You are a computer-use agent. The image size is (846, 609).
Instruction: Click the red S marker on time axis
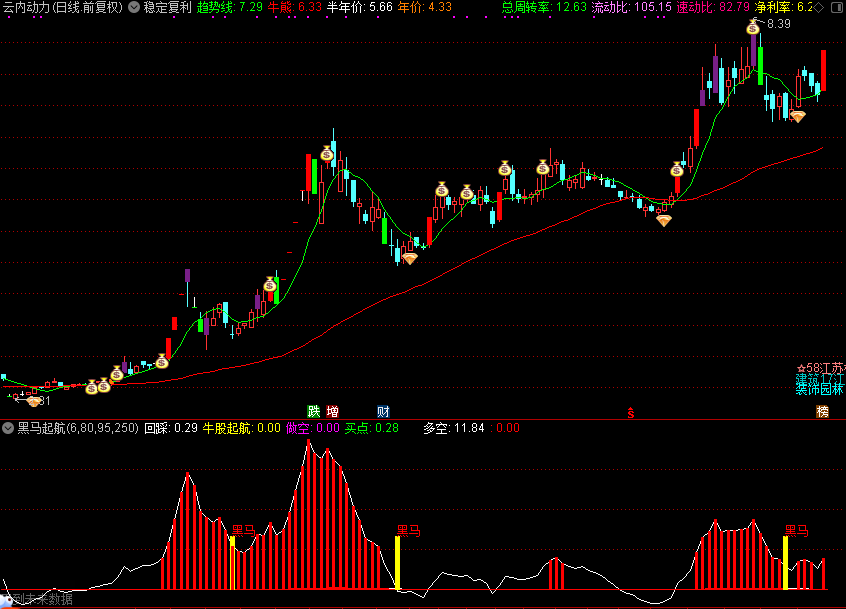pyautogui.click(x=631, y=413)
